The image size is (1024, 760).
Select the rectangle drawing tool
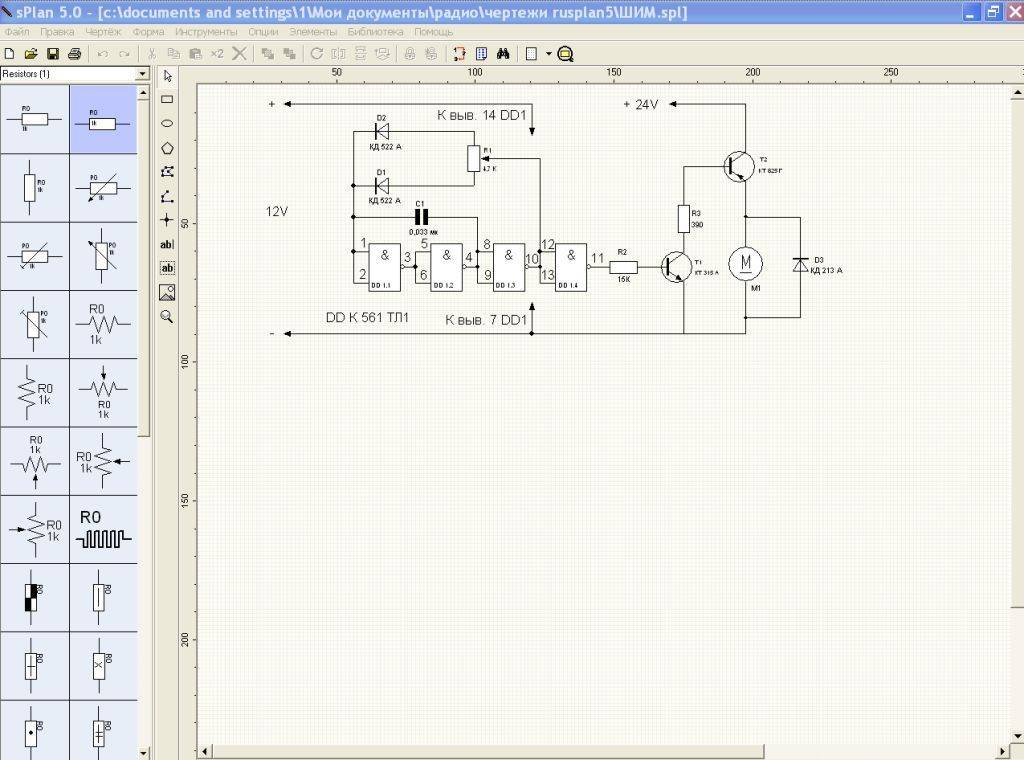[167, 100]
